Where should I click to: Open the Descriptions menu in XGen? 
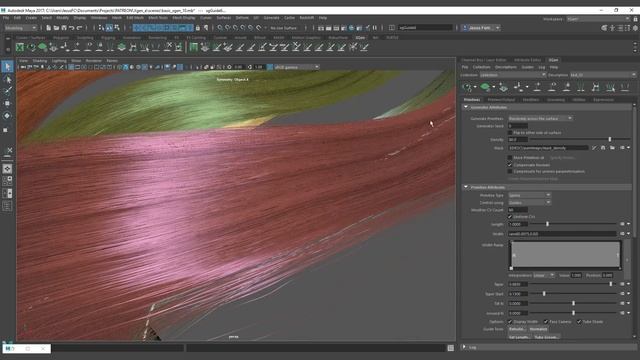tap(506, 67)
